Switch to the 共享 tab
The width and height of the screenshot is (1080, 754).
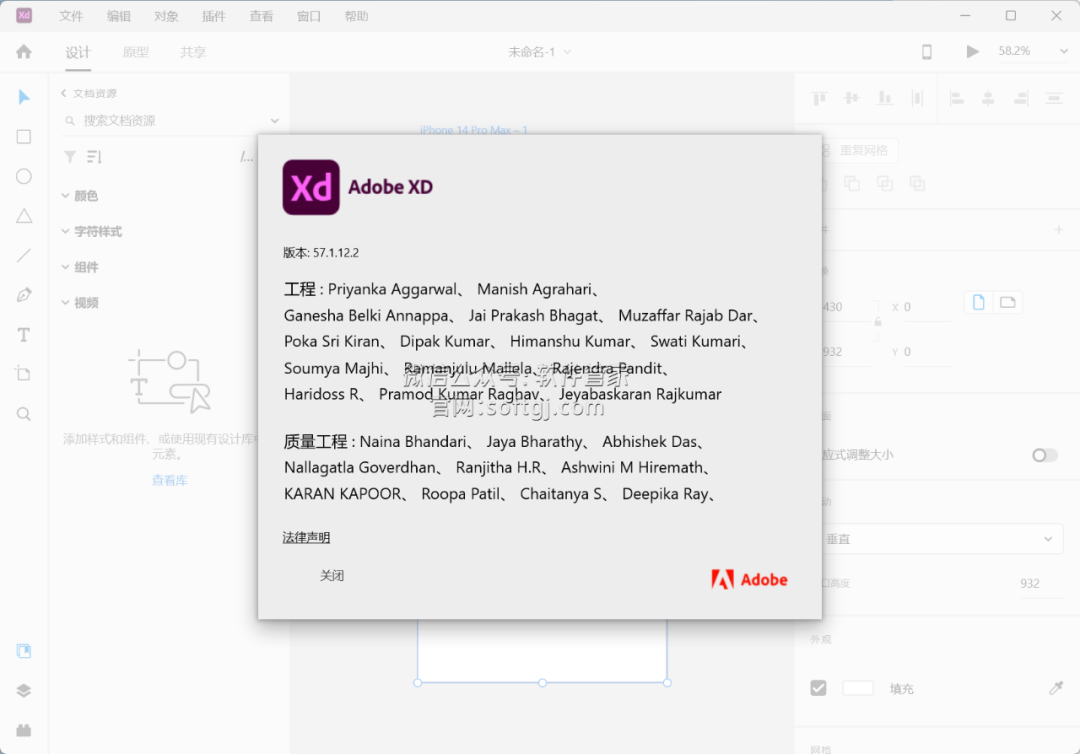coord(193,52)
